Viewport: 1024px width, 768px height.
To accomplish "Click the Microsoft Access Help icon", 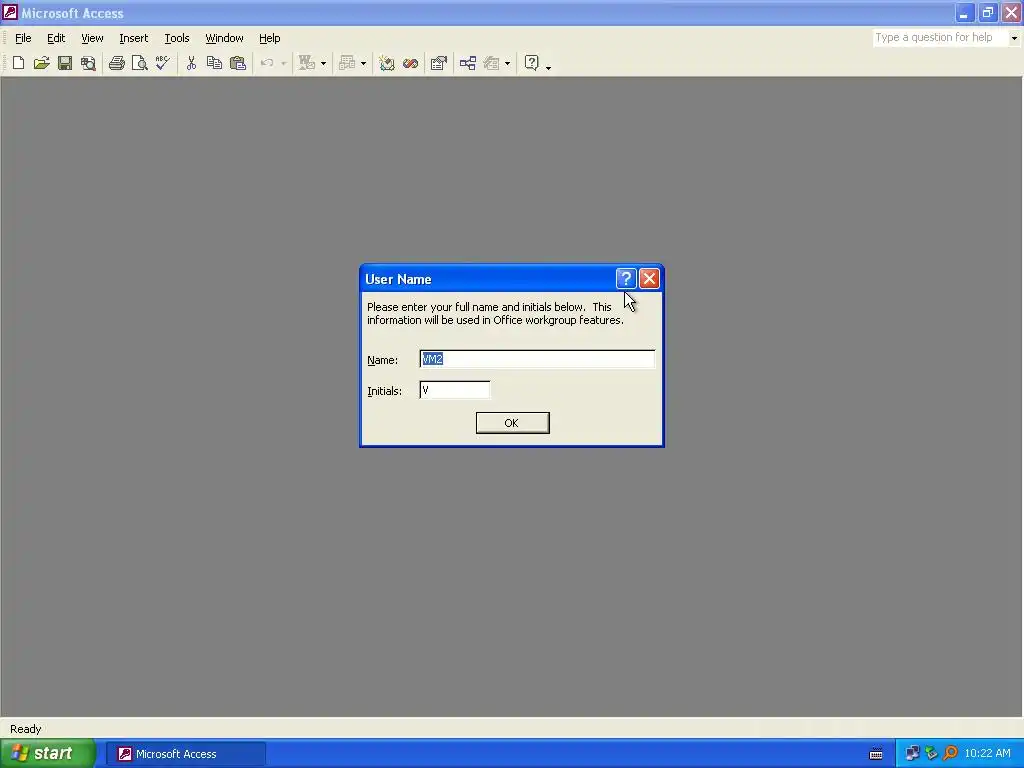I will (532, 63).
